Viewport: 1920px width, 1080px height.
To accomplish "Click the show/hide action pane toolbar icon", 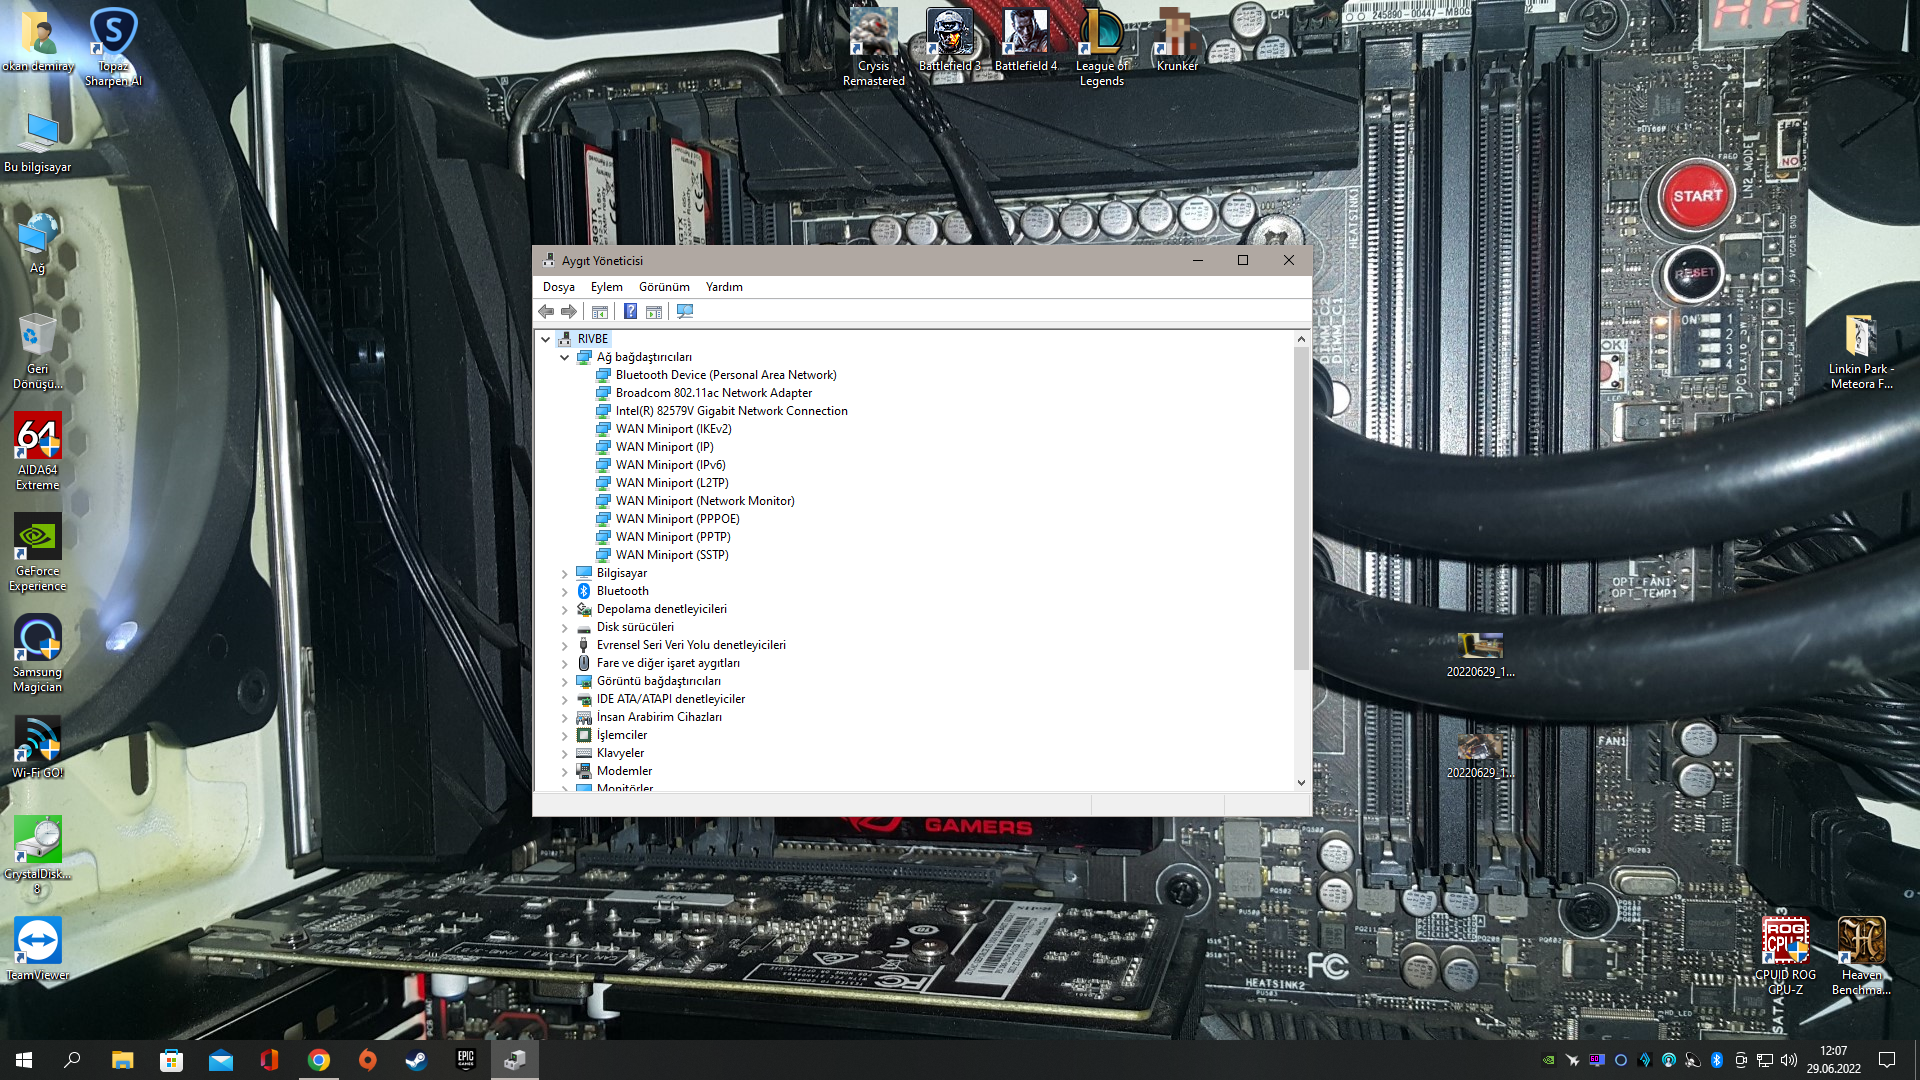I will coord(654,312).
